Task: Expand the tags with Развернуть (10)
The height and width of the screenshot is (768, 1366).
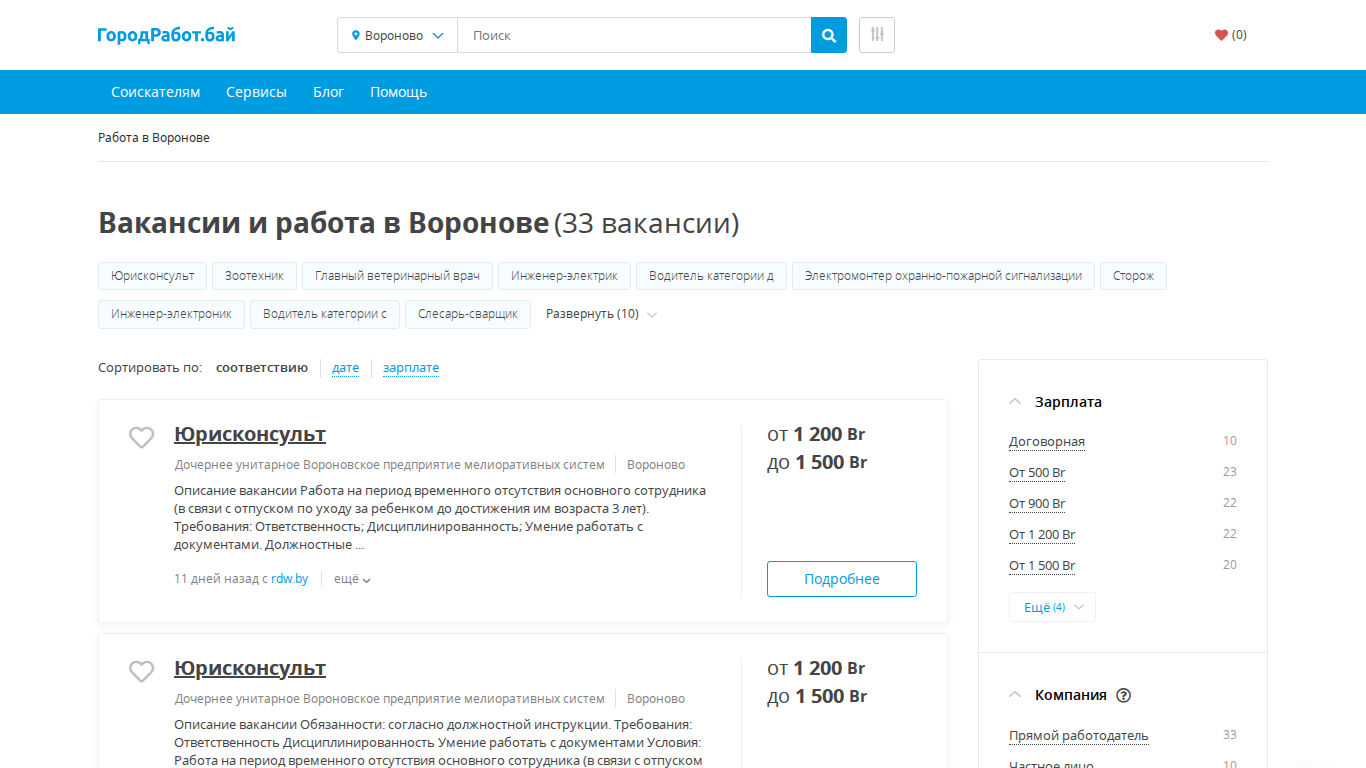Action: point(601,314)
